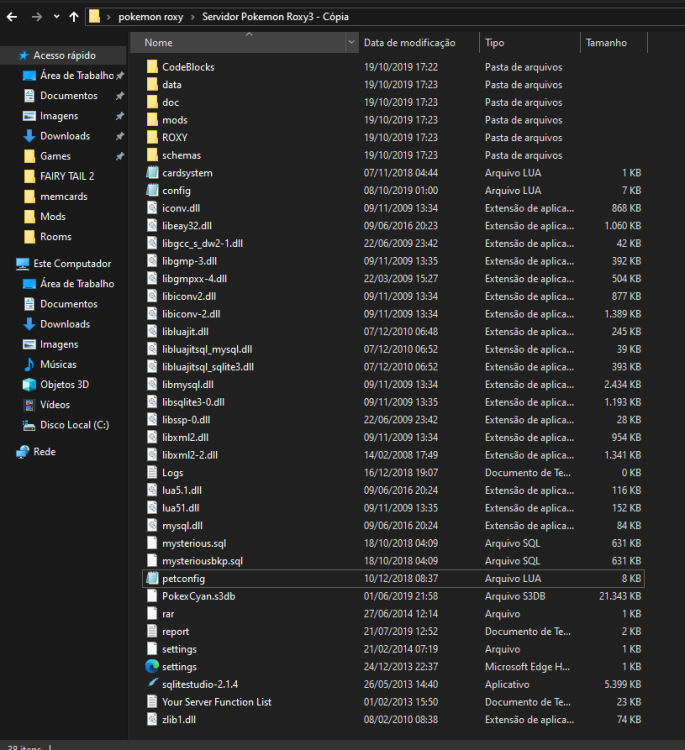
Task: Click the CodeBlocks folder icon
Action: coord(152,67)
